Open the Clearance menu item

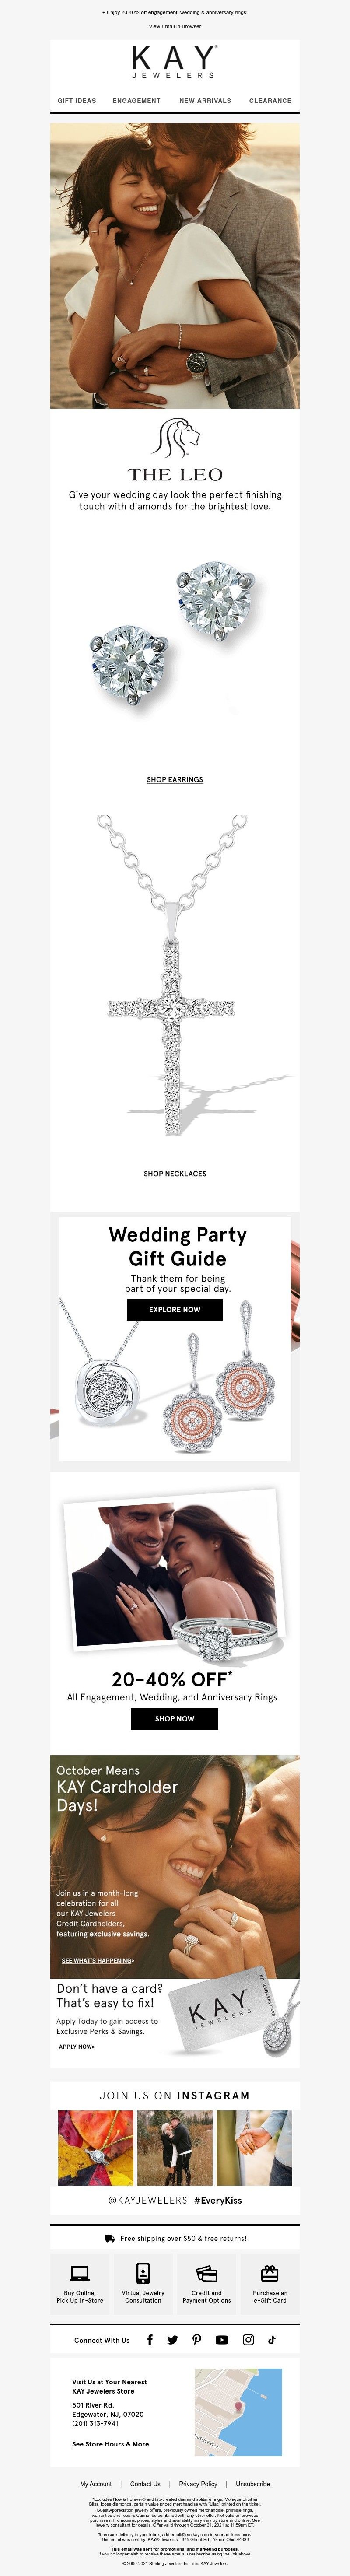270,101
